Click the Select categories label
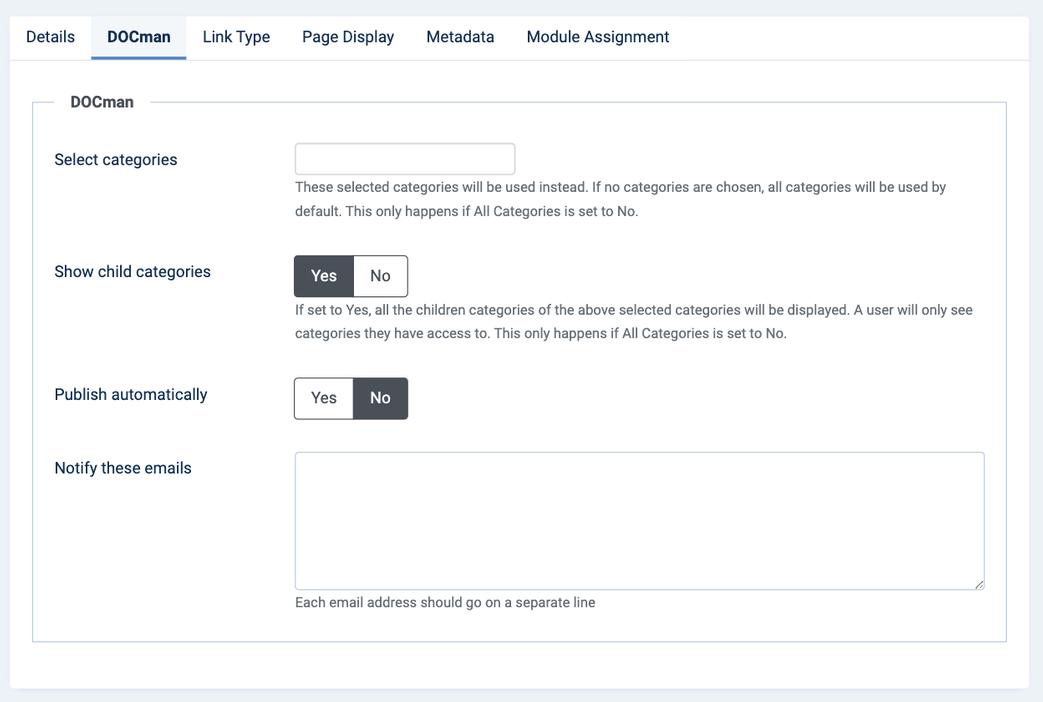1043x702 pixels. click(116, 160)
